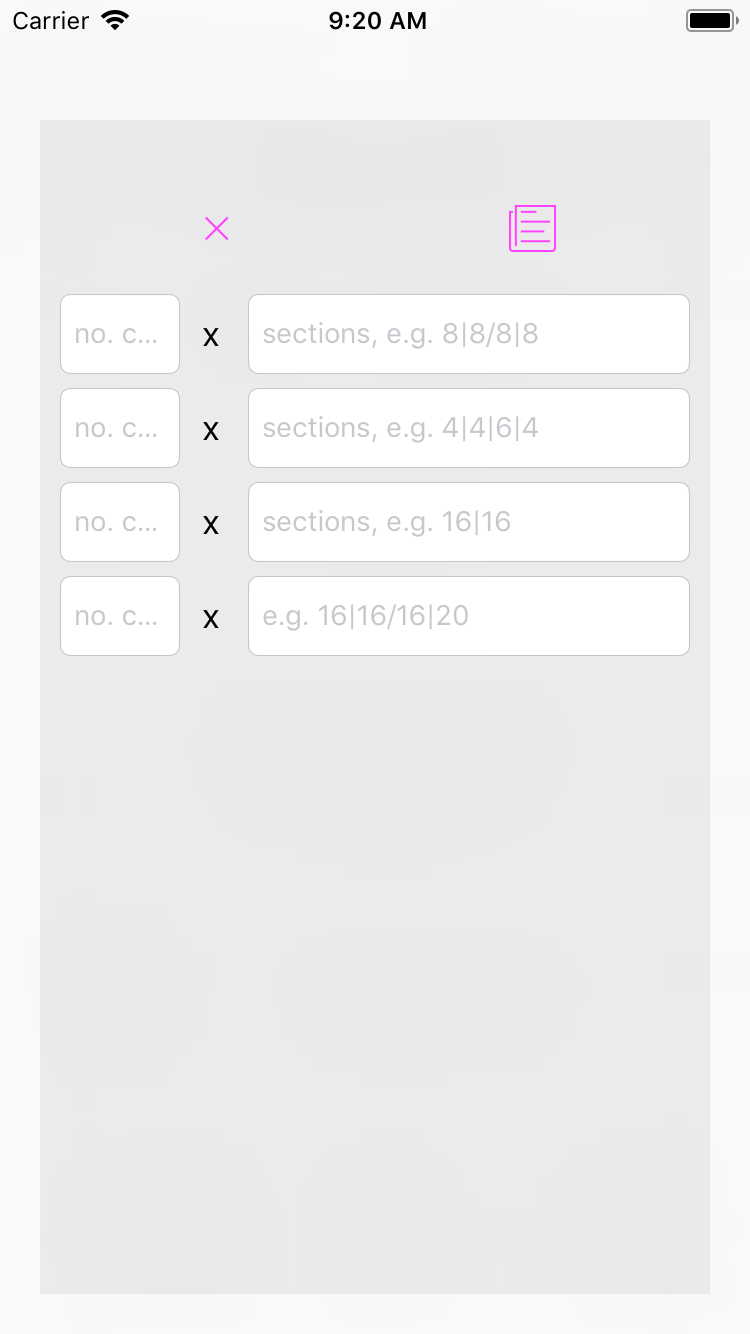Tap the last 'no. c...' count box

point(119,616)
